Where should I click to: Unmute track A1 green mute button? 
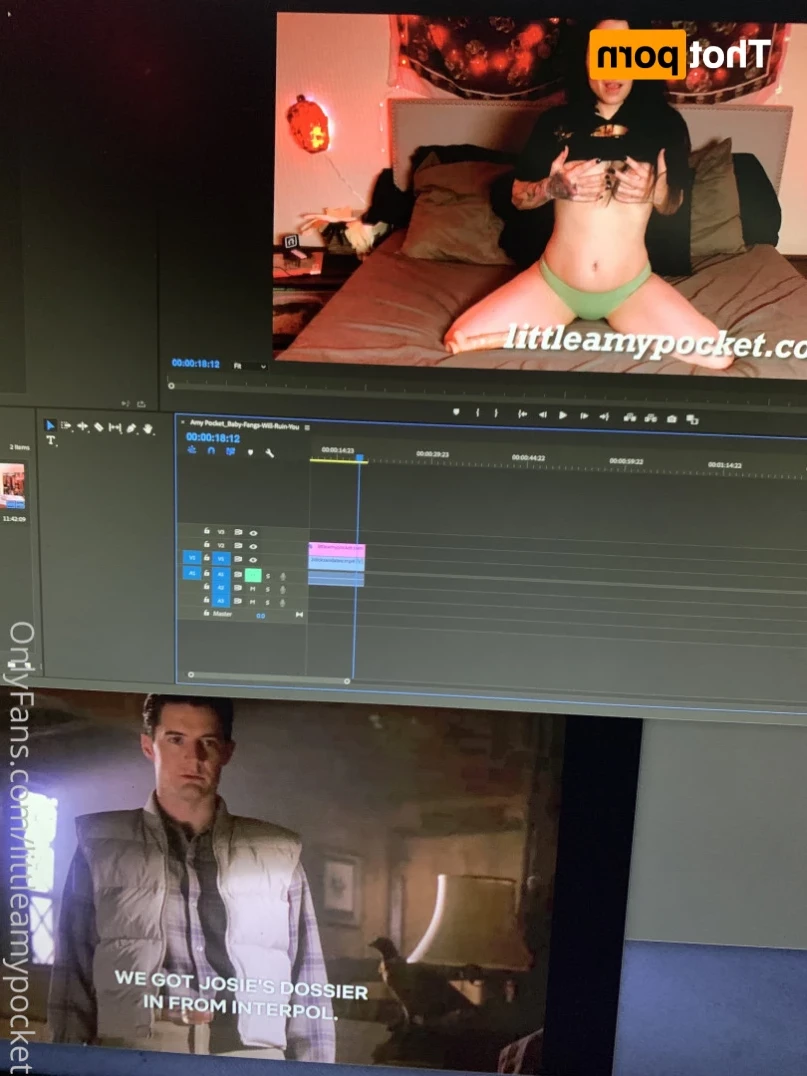tap(253, 575)
